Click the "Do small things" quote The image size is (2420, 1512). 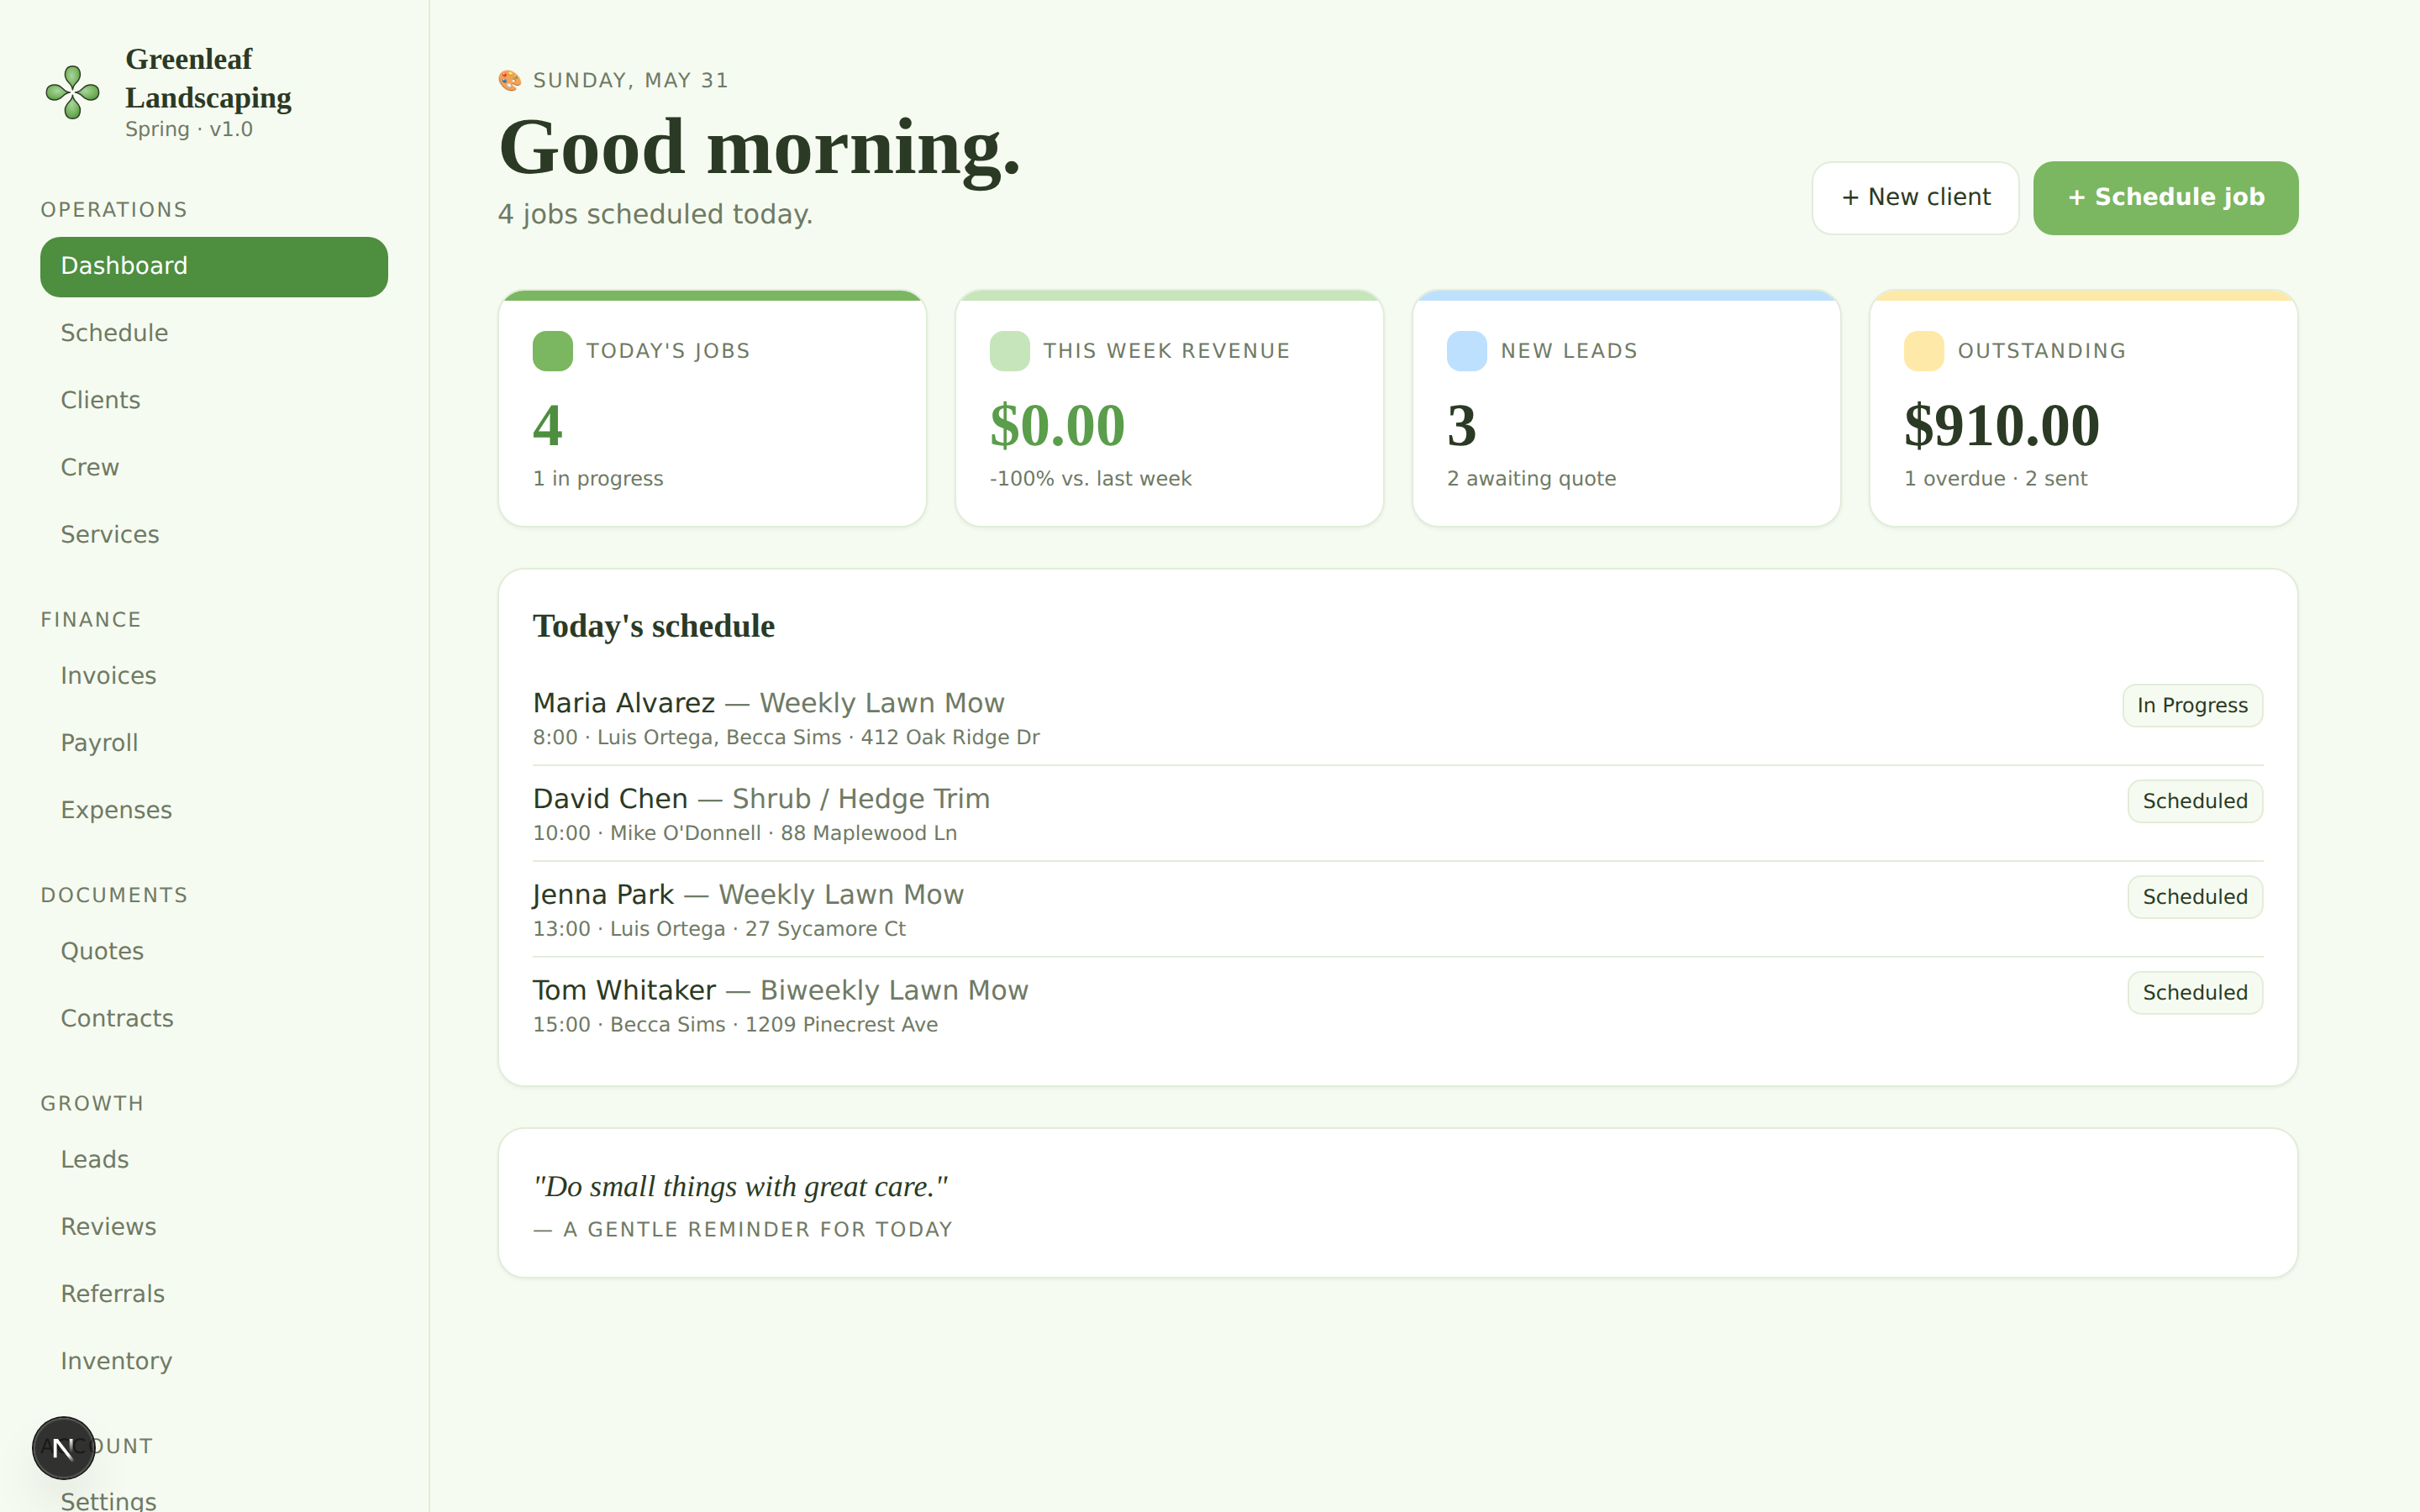[x=740, y=1187]
